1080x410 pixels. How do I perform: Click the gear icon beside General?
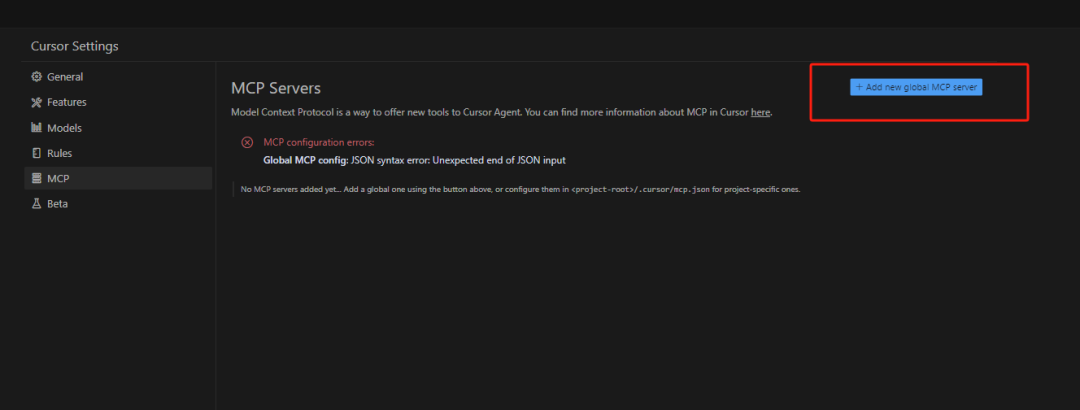point(37,77)
